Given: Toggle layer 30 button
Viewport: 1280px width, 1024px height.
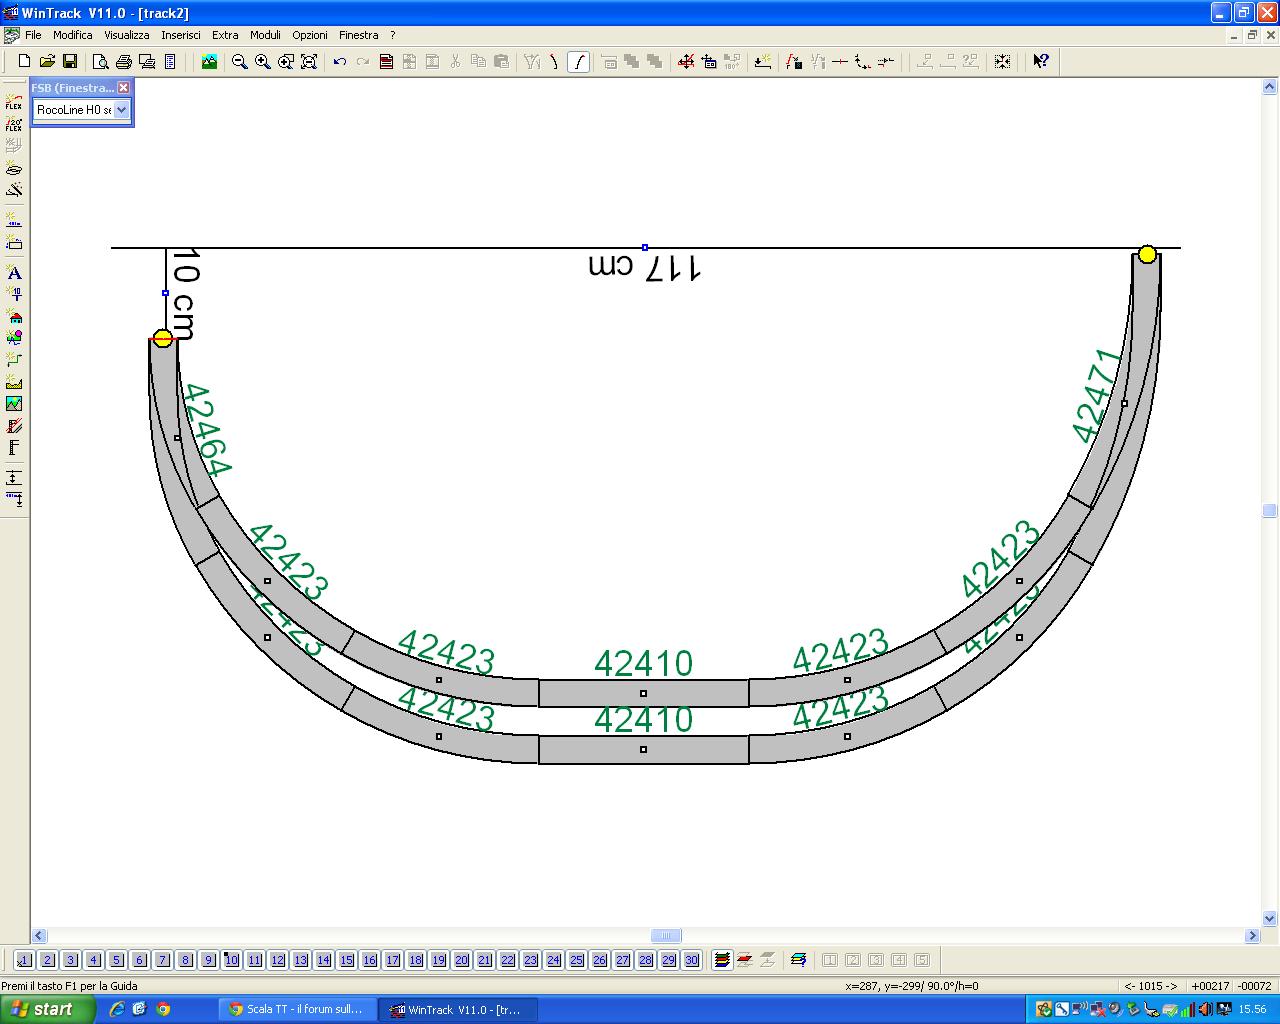Looking at the screenshot, I should click(x=691, y=960).
